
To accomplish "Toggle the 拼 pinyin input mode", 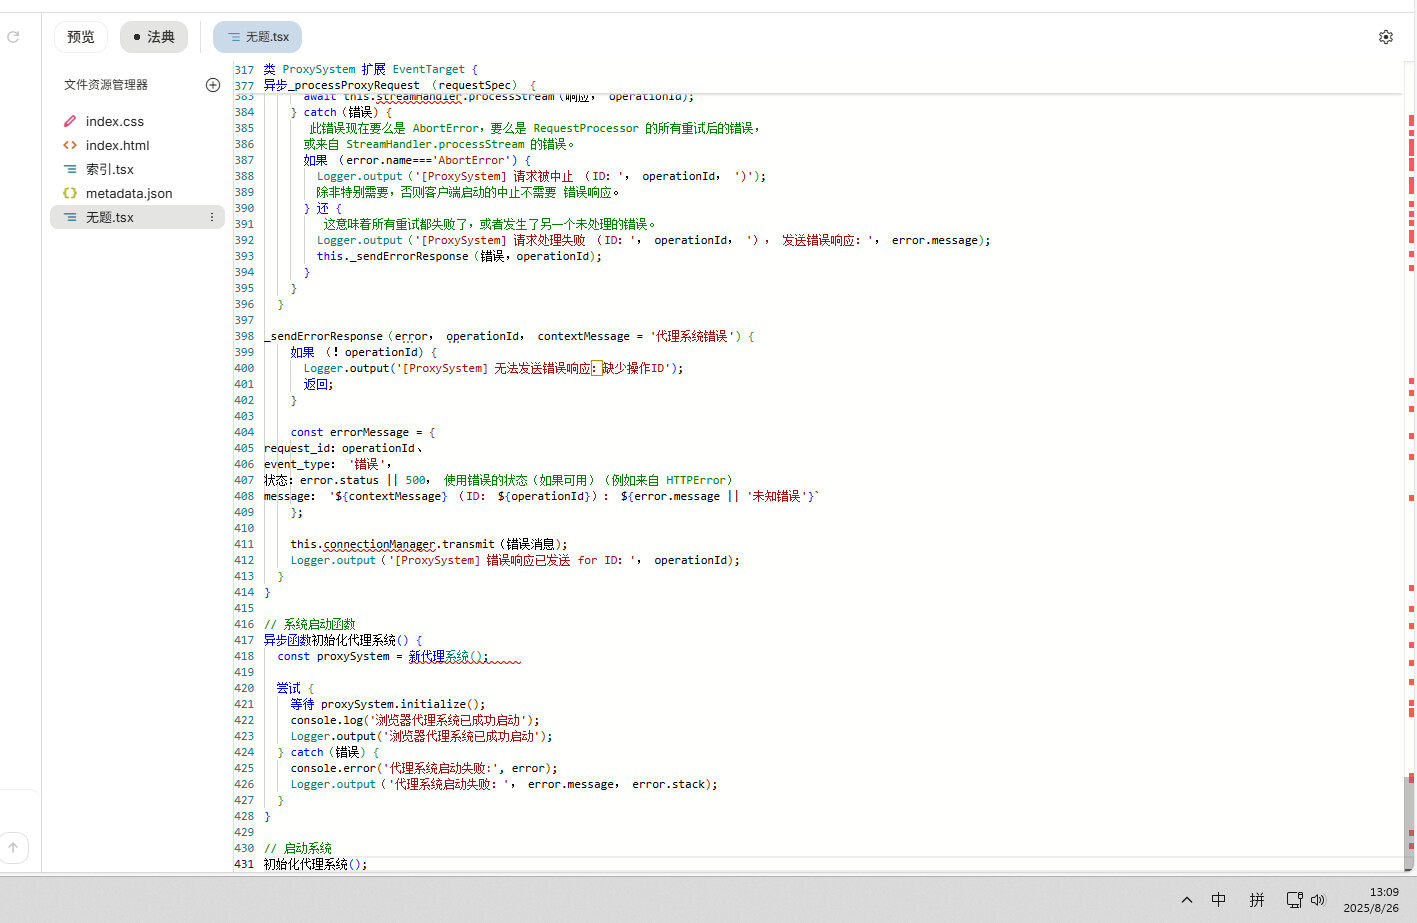I will pos(1257,900).
